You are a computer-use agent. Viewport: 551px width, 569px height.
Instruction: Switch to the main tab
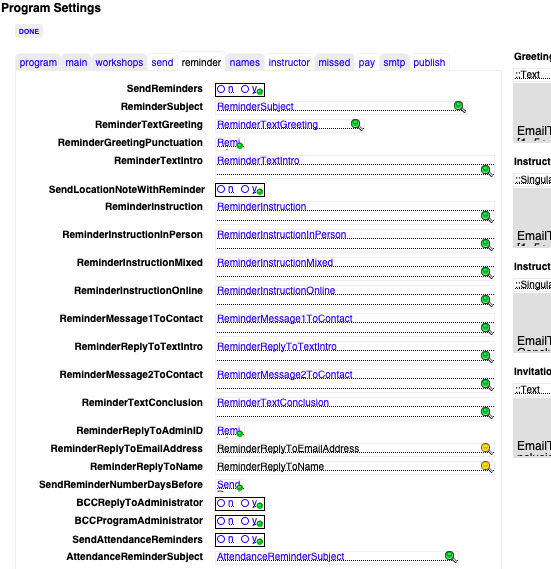pos(76,62)
